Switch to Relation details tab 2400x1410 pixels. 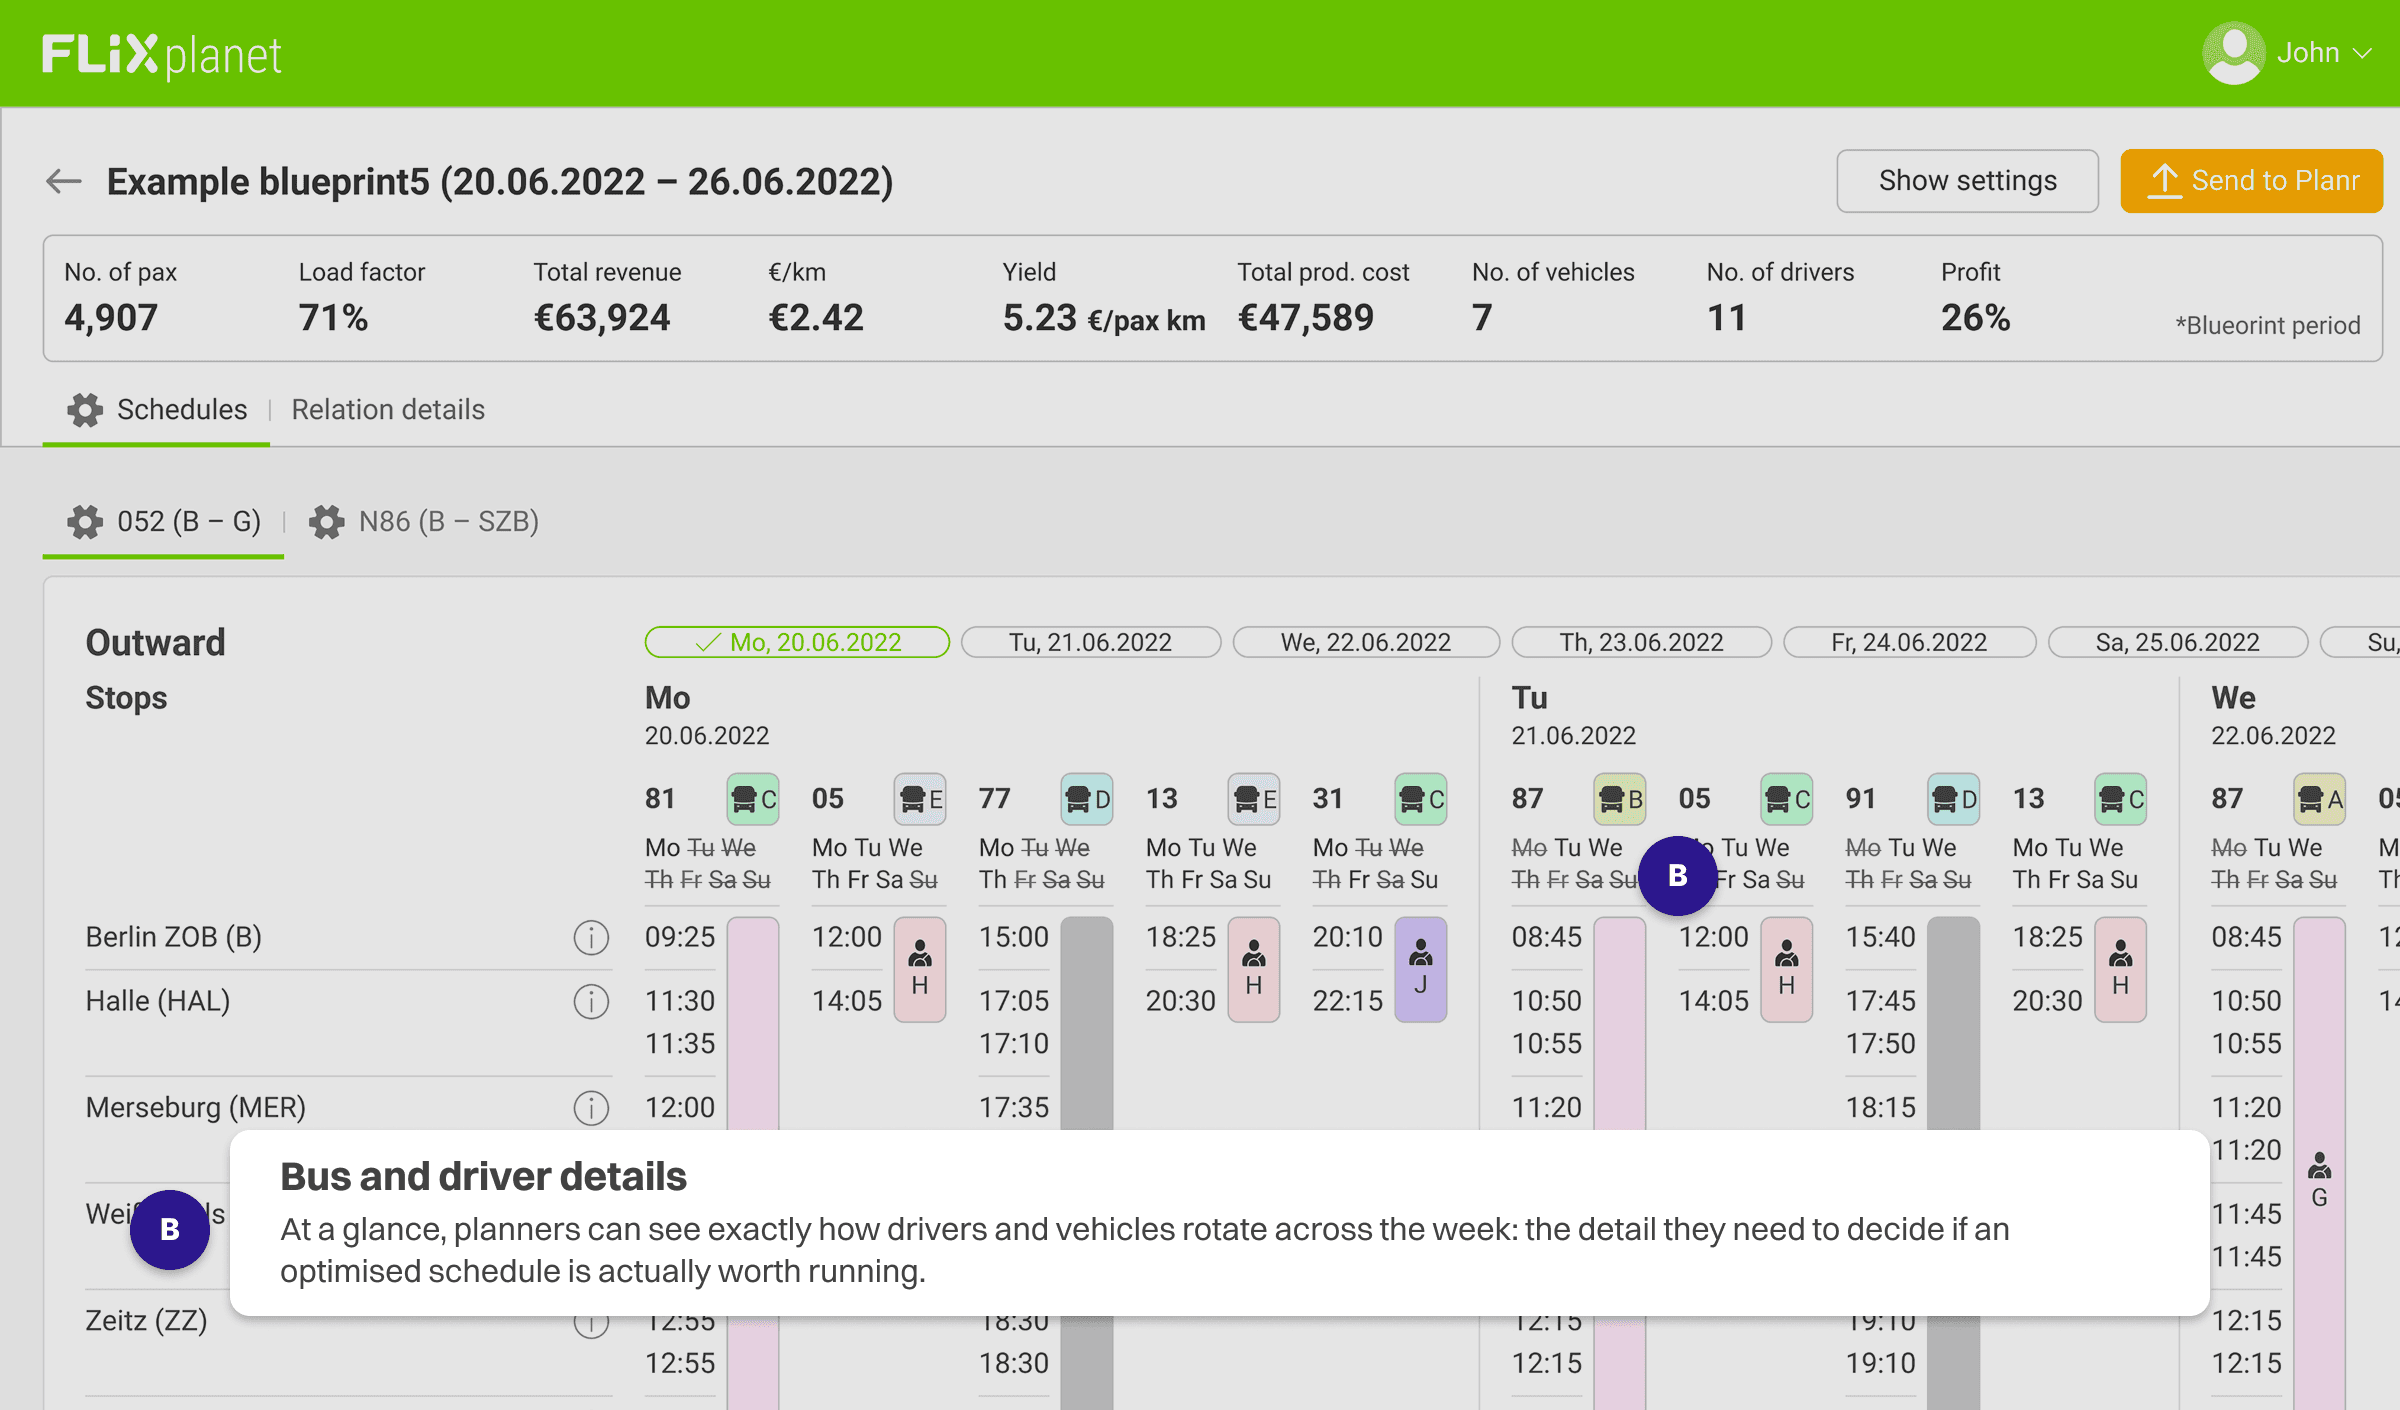(388, 410)
